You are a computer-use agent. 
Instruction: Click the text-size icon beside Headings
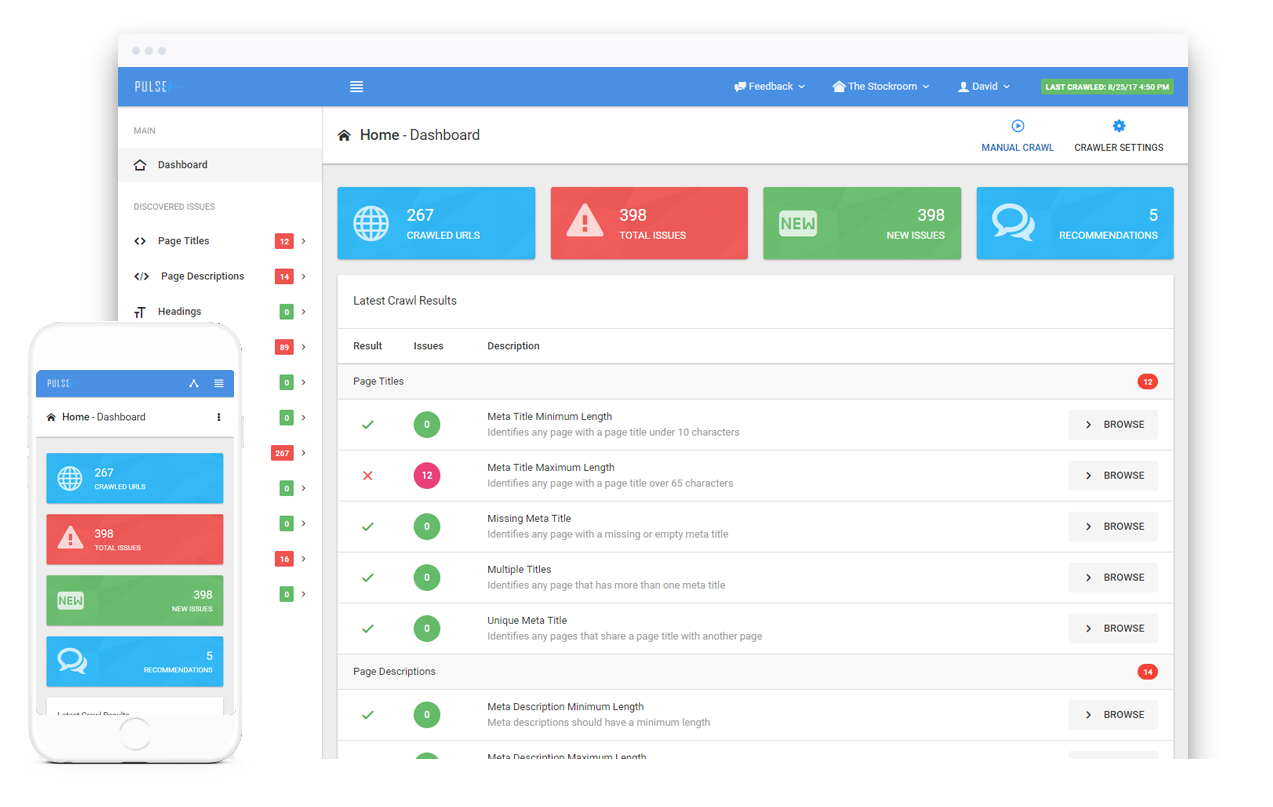(x=140, y=312)
